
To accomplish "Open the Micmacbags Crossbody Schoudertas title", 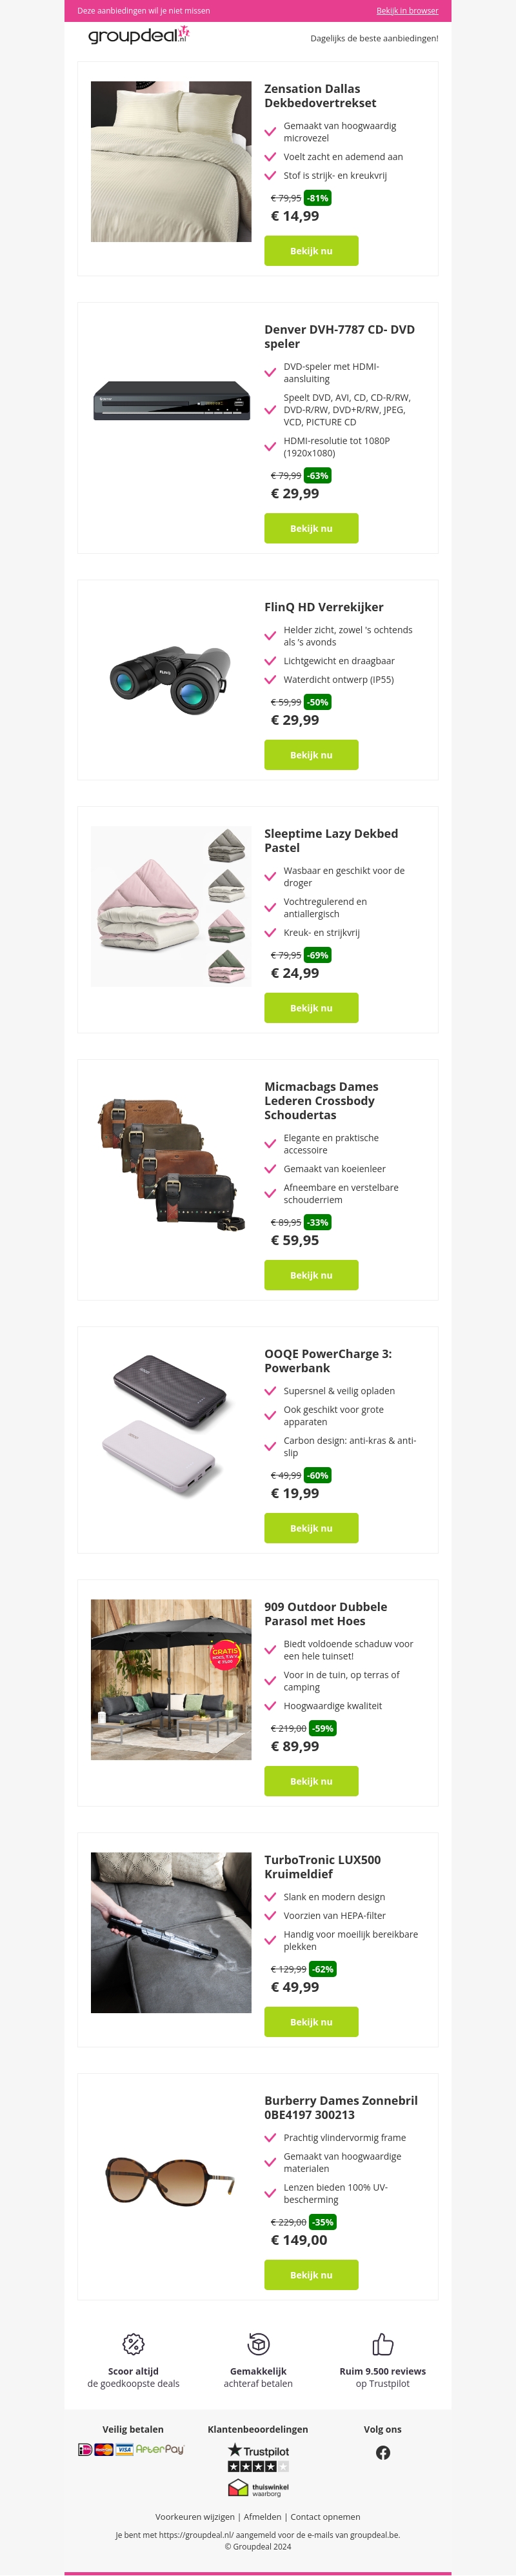I will pos(321,1101).
